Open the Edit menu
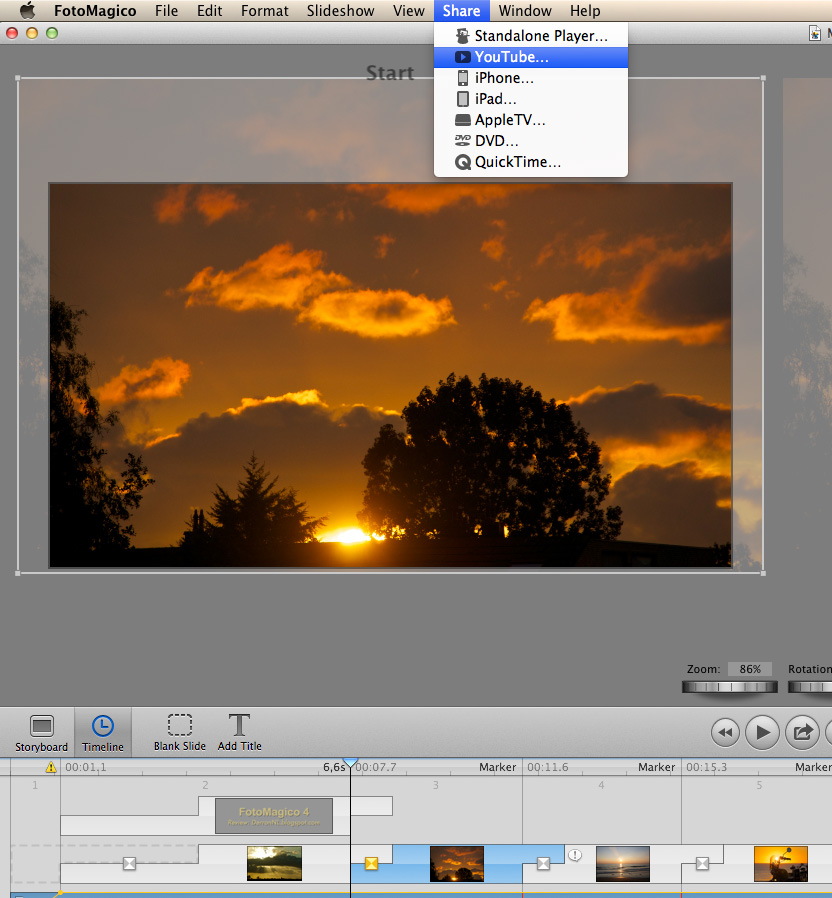The height and width of the screenshot is (898, 832). 210,10
